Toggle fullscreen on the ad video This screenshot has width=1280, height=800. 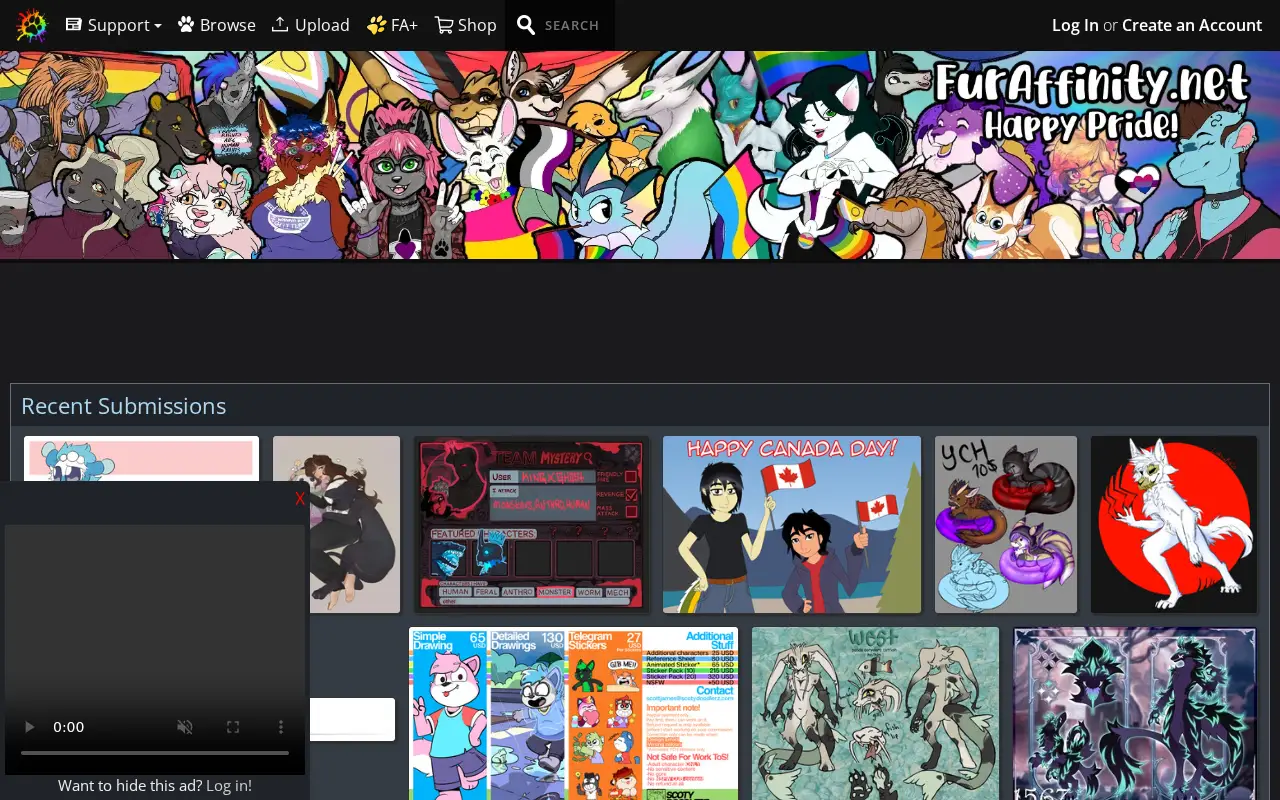(233, 727)
